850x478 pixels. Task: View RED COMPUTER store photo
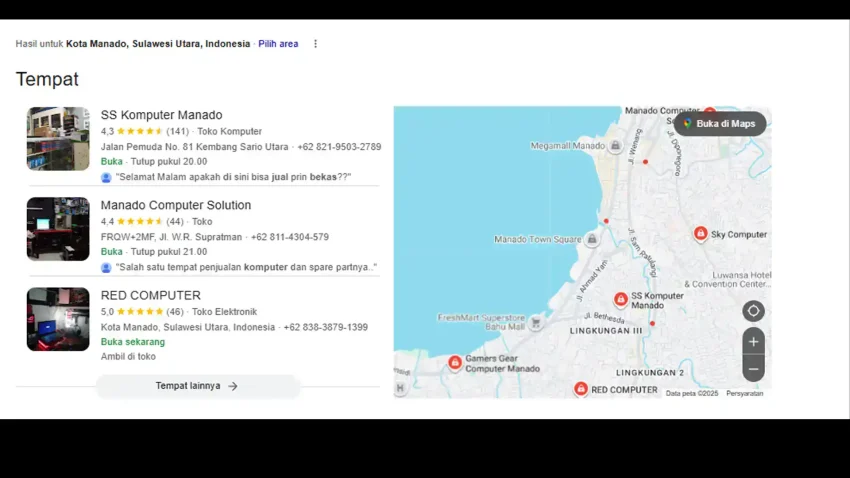[x=58, y=319]
